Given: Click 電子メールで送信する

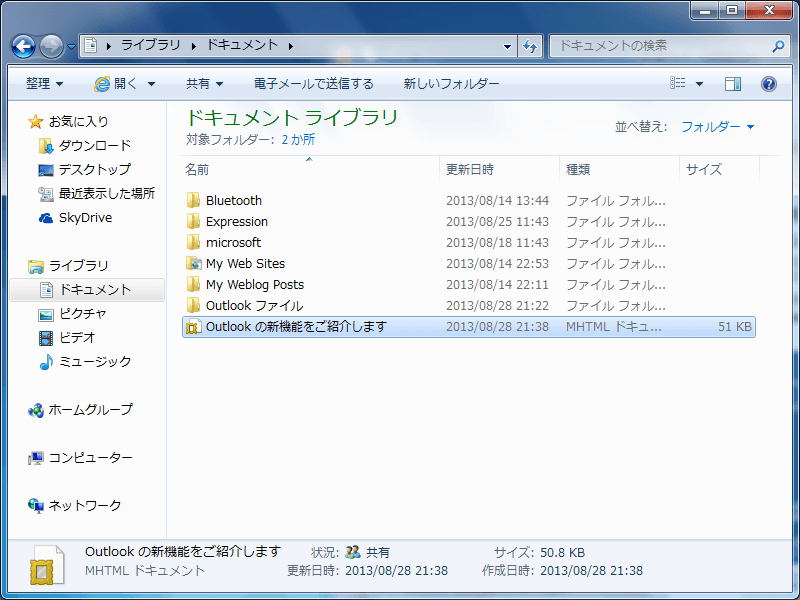Looking at the screenshot, I should 314,84.
